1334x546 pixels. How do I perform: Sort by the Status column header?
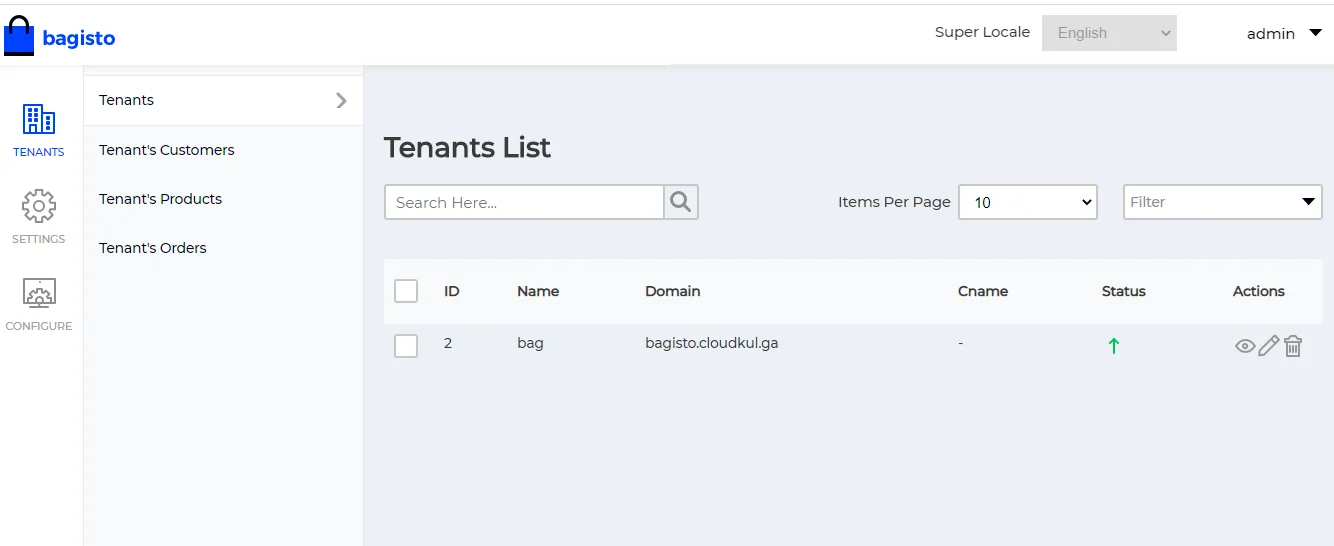pos(1124,291)
